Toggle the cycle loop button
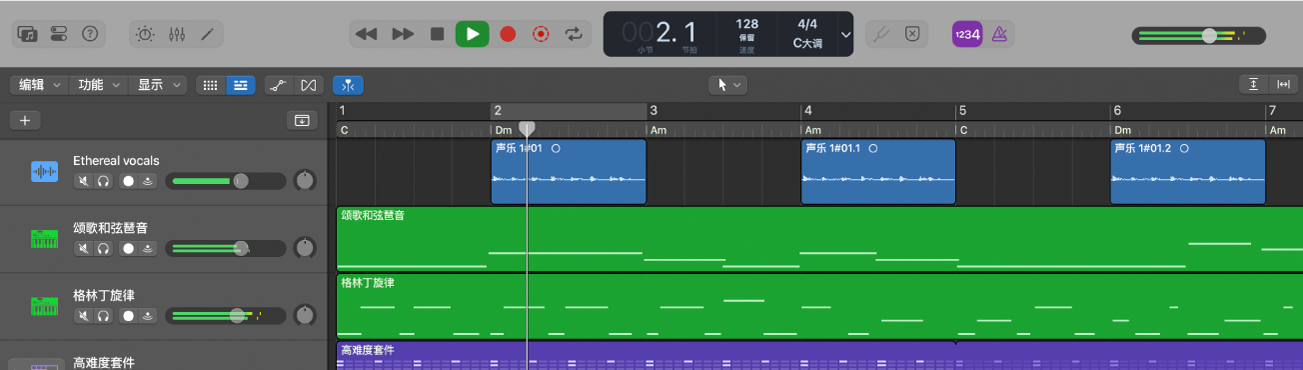Image resolution: width=1303 pixels, height=370 pixels. point(573,34)
